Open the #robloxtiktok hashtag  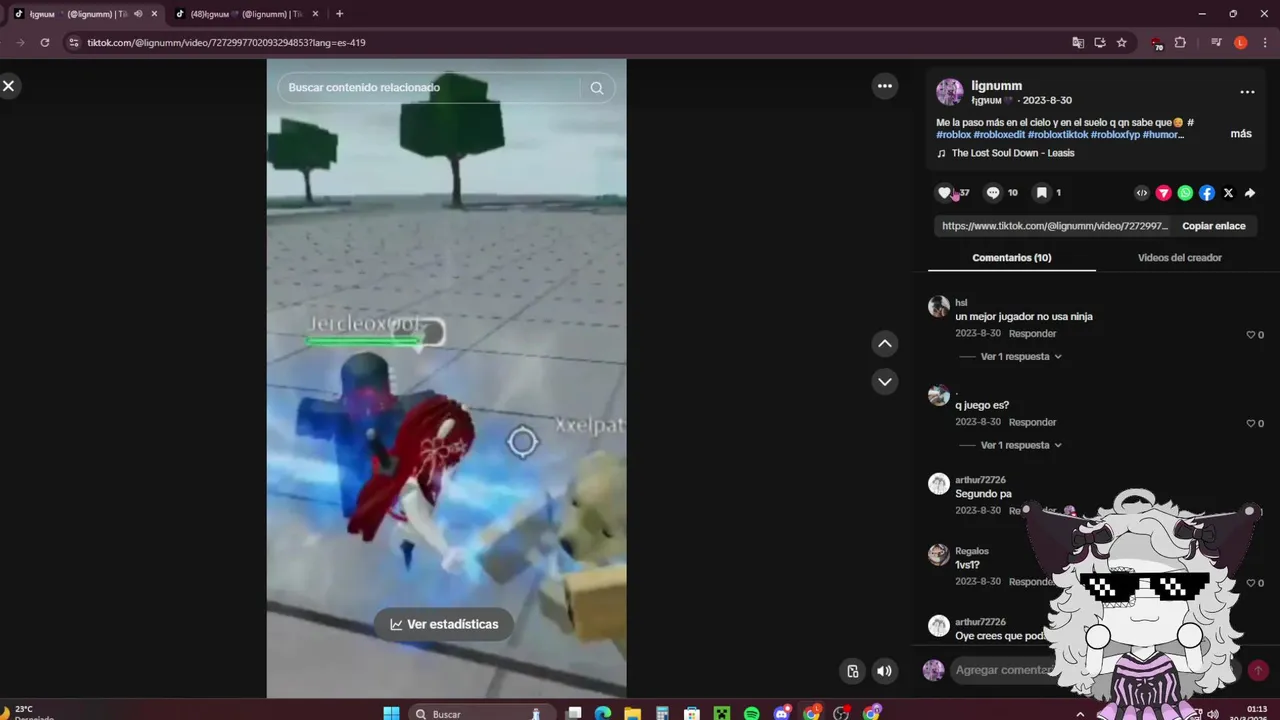coord(1058,135)
